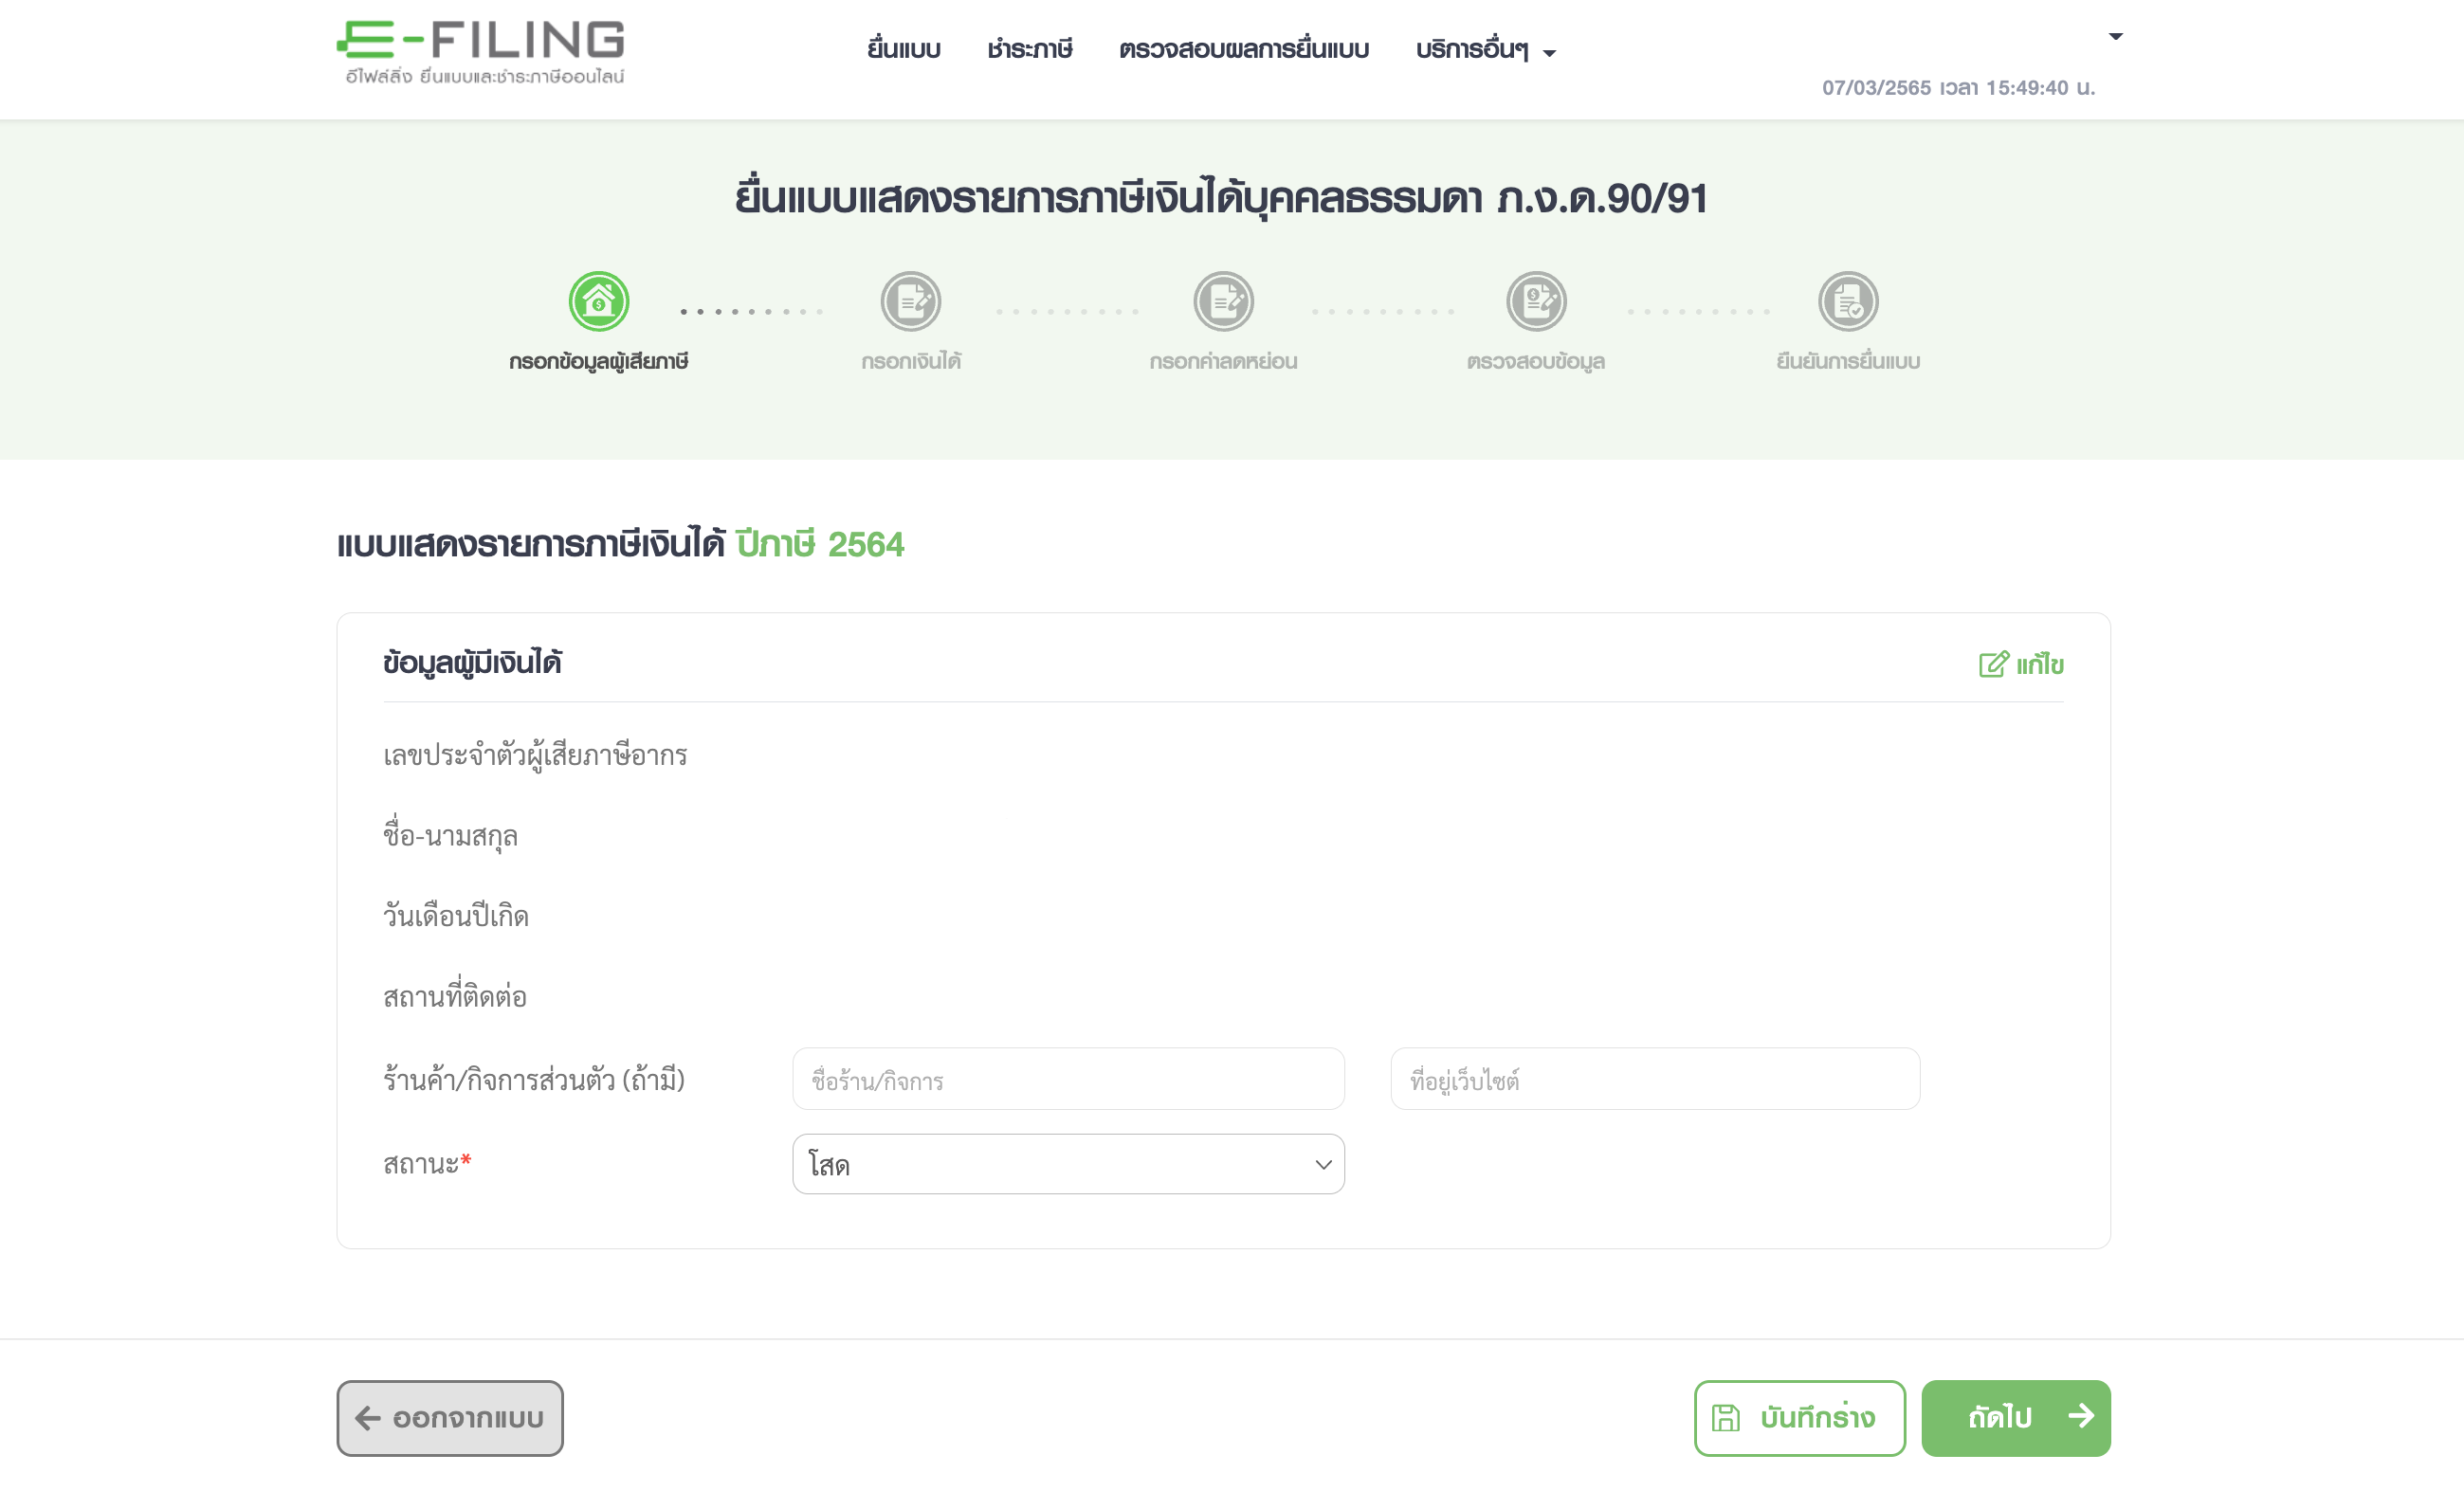Open the user account dropdown arrow
Screen dimensions: 2464x1491
click(x=2115, y=37)
